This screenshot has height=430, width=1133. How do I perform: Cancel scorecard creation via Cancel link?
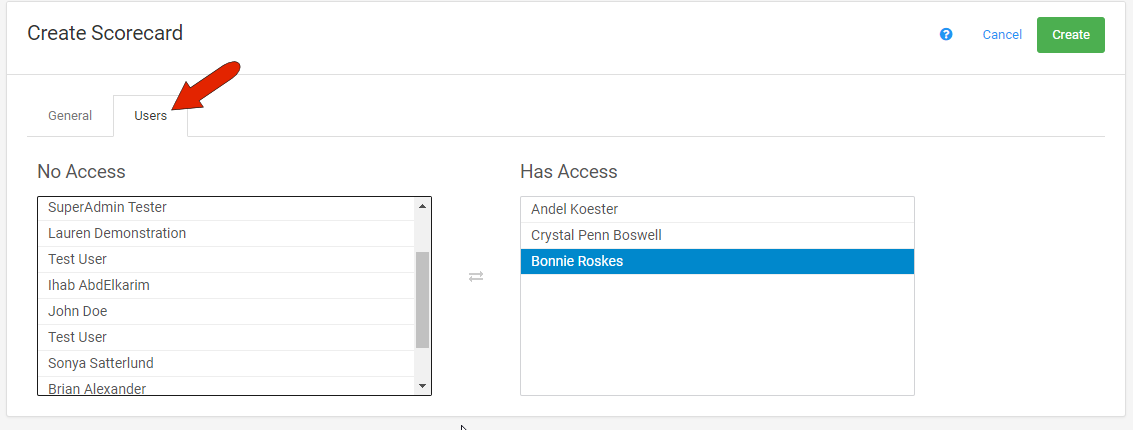tap(1002, 35)
